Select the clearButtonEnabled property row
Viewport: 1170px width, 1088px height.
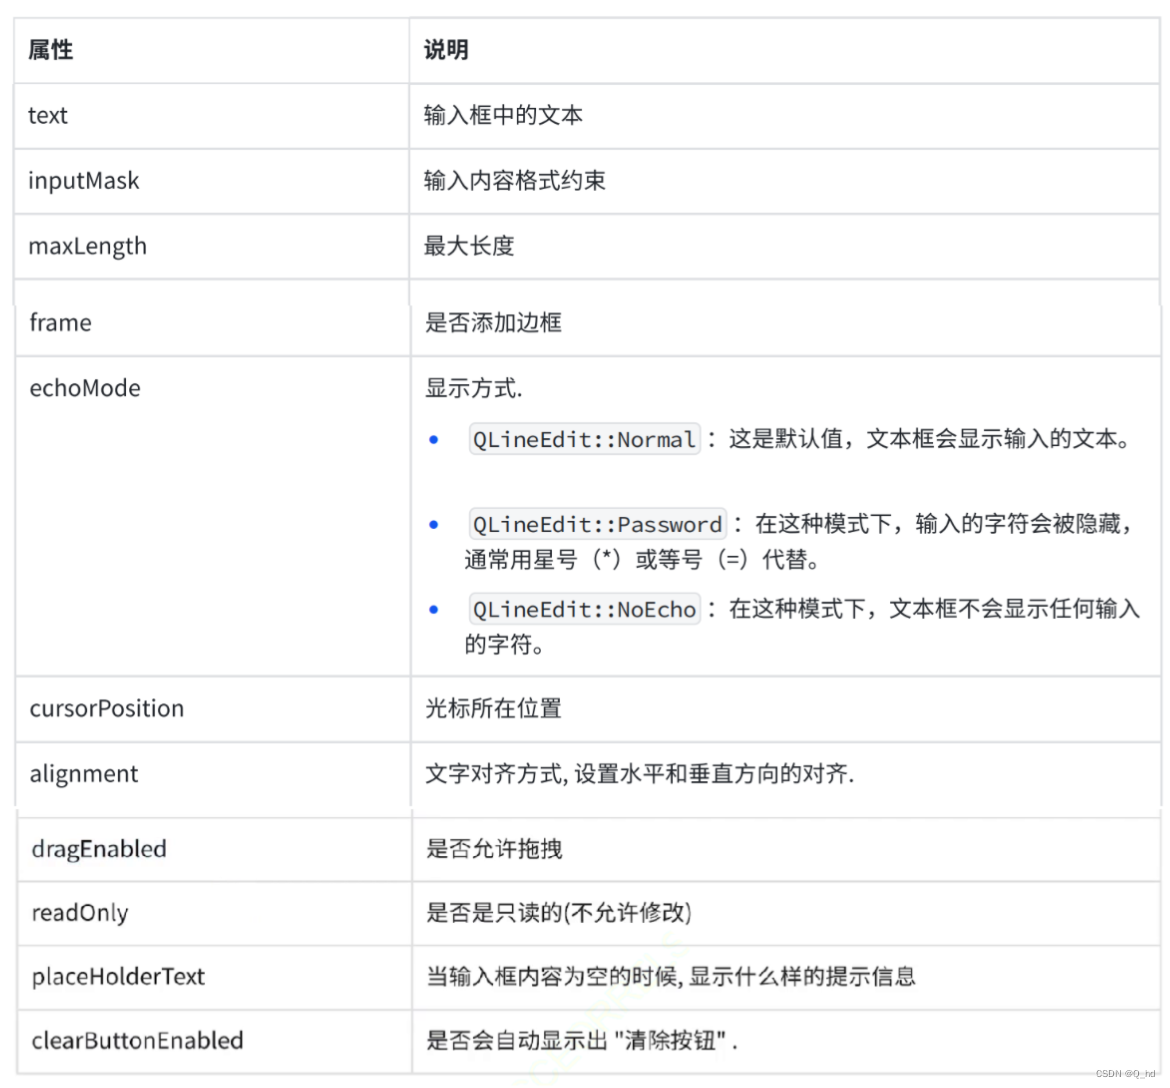pyautogui.click(x=138, y=1041)
